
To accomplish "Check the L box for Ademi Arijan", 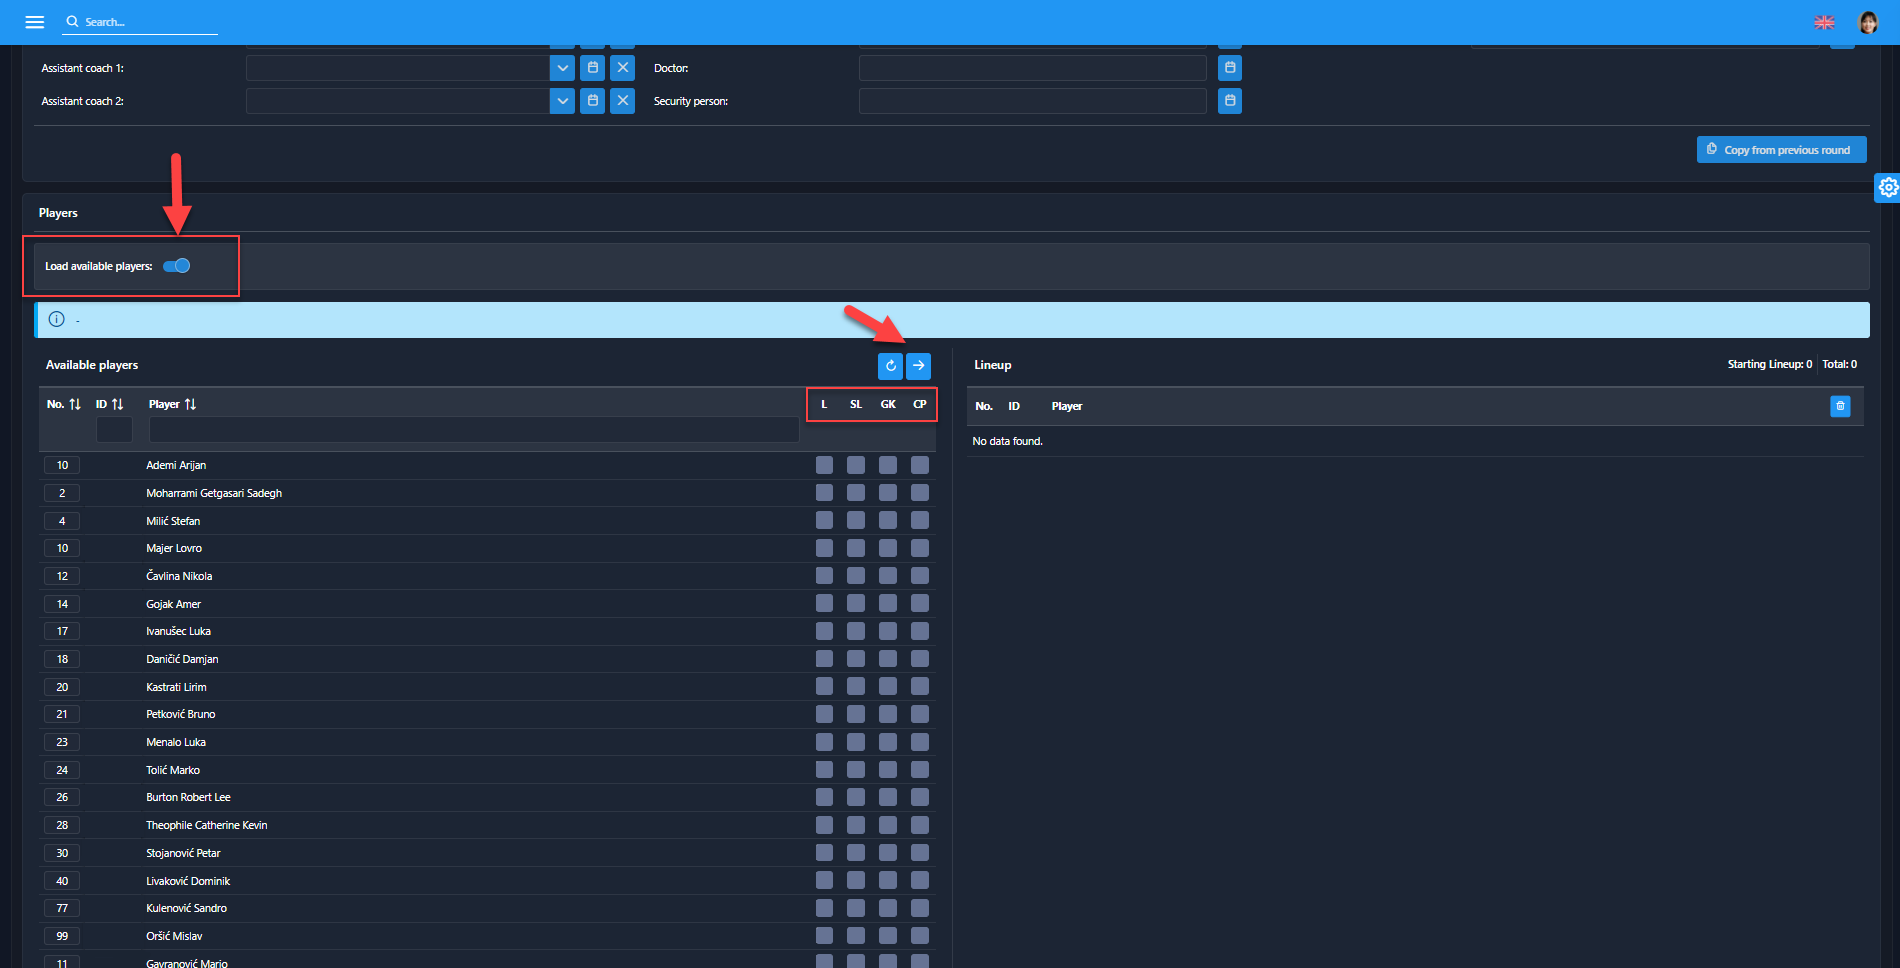I will 824,465.
